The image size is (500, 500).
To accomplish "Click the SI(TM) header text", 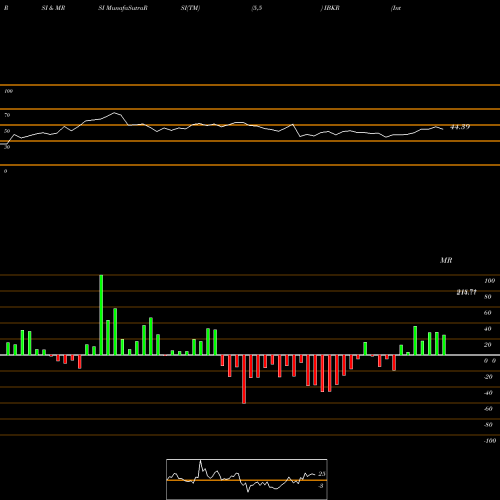I will 190,8.
